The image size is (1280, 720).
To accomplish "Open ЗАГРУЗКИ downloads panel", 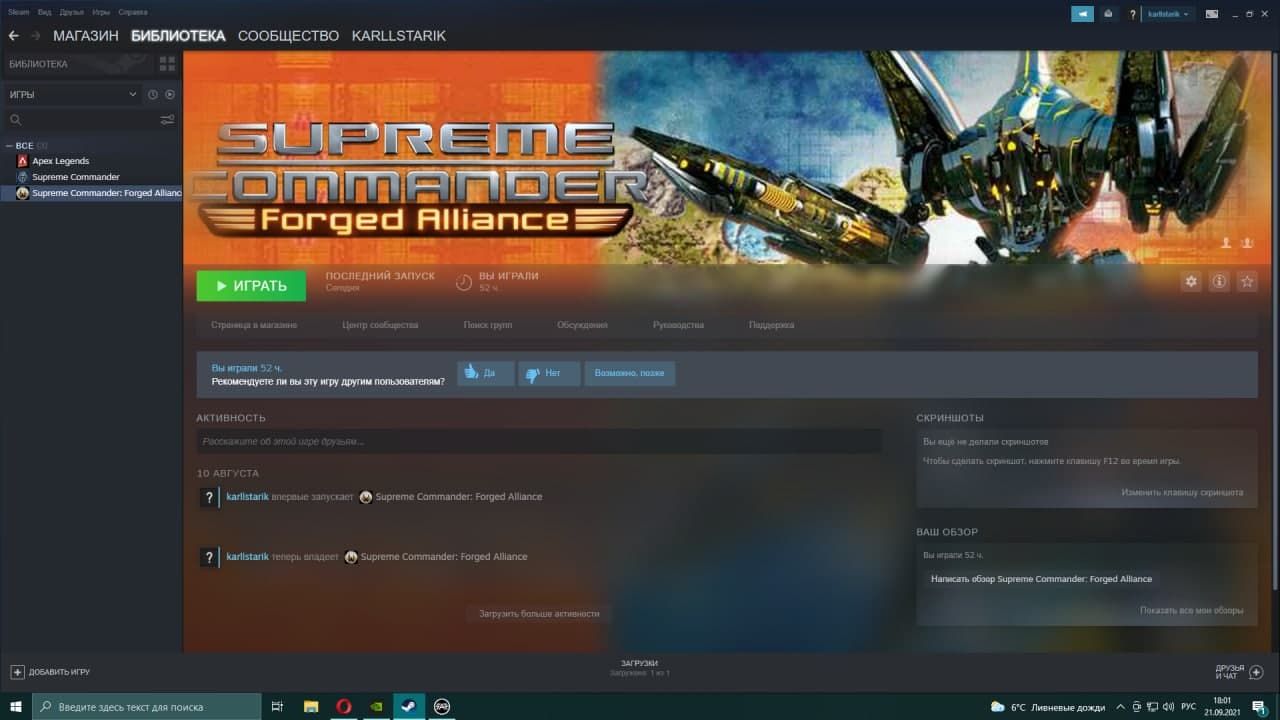I will click(x=639, y=668).
